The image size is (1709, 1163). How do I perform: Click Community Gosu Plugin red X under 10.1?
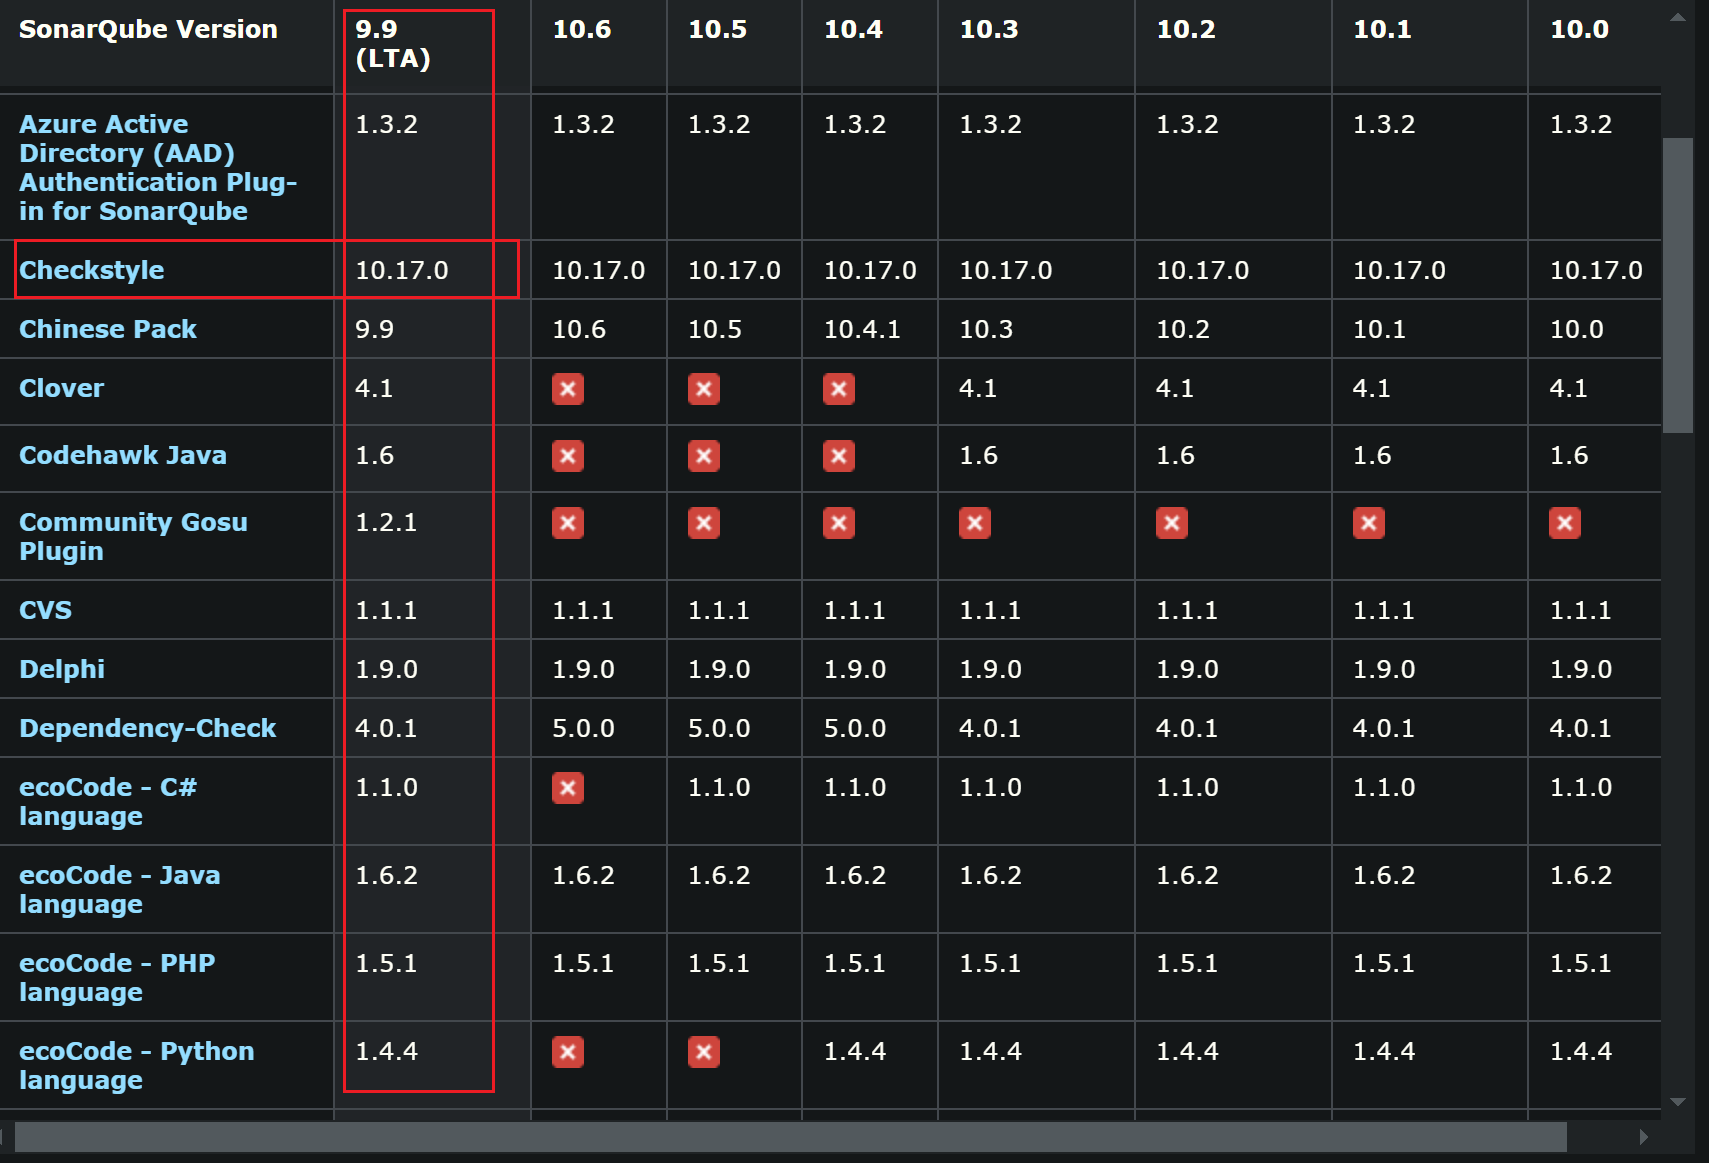coord(1369,523)
